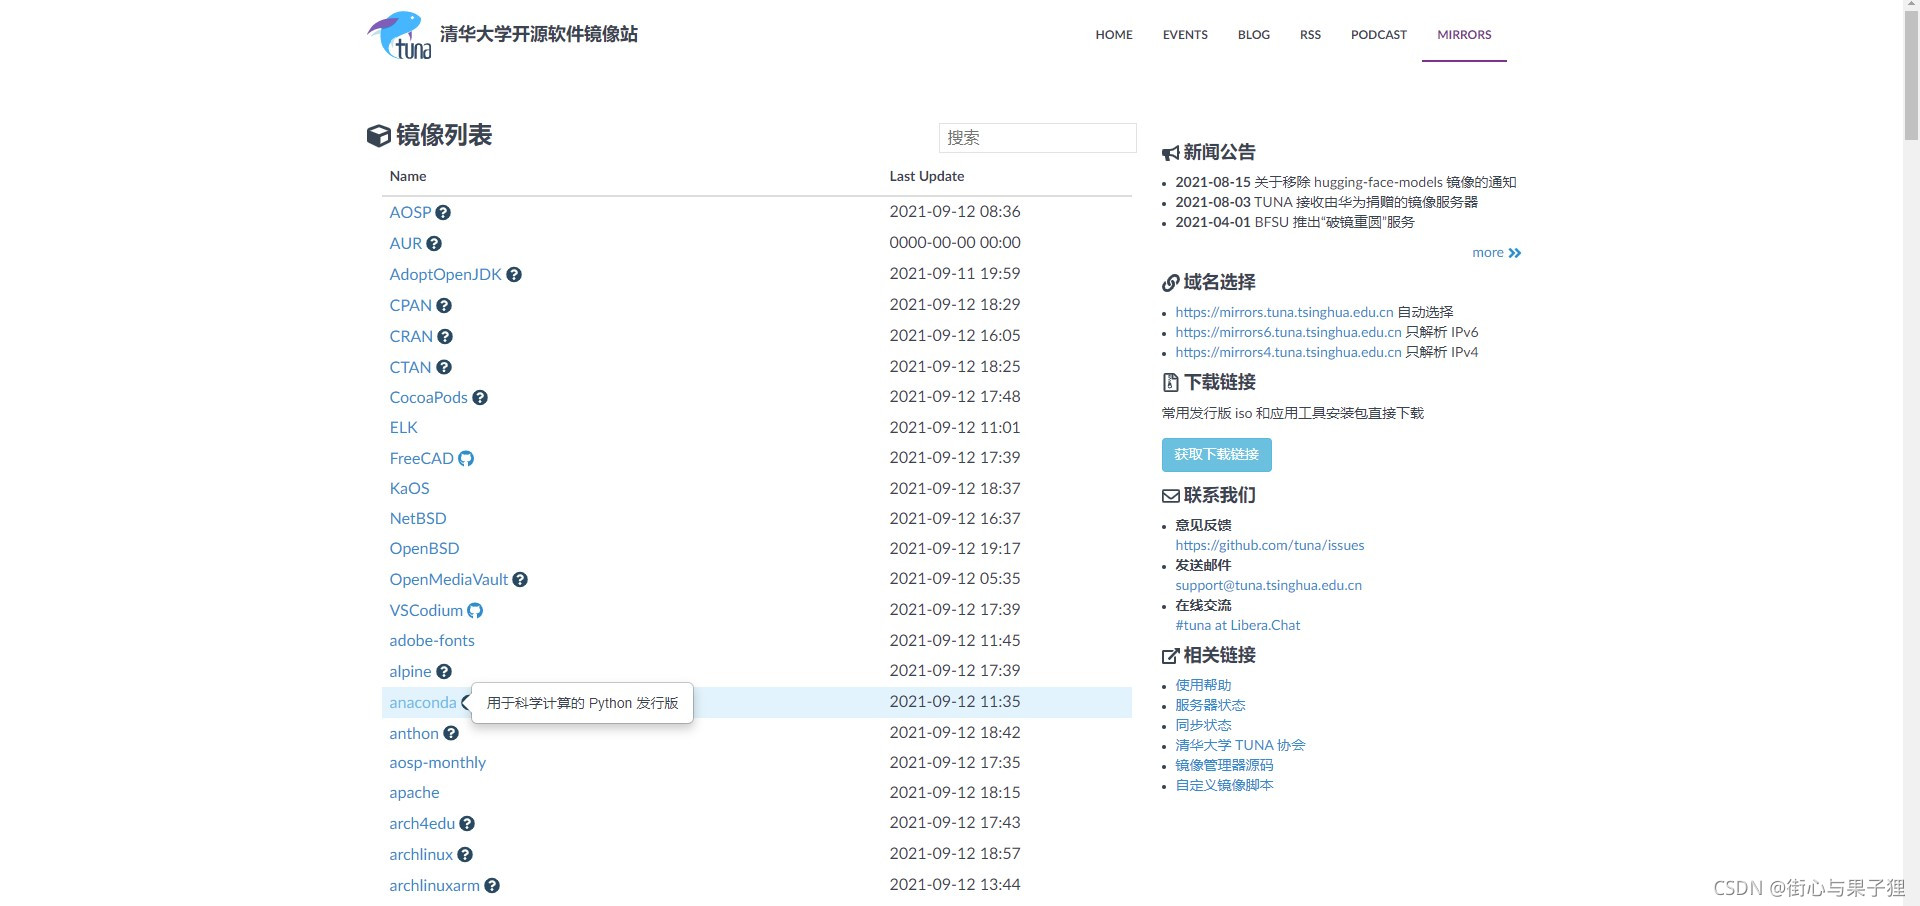Open the mirrors6 IPv6-only link
The height and width of the screenshot is (906, 1920).
point(1288,333)
